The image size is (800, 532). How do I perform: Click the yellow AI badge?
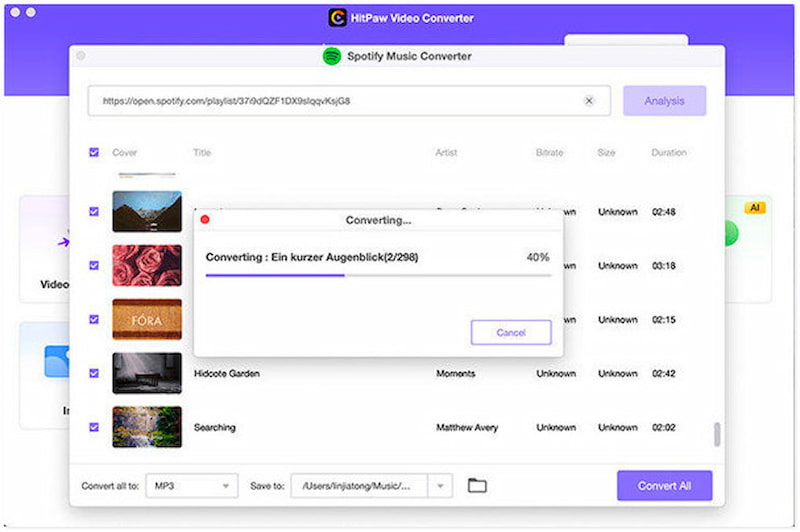(x=754, y=208)
